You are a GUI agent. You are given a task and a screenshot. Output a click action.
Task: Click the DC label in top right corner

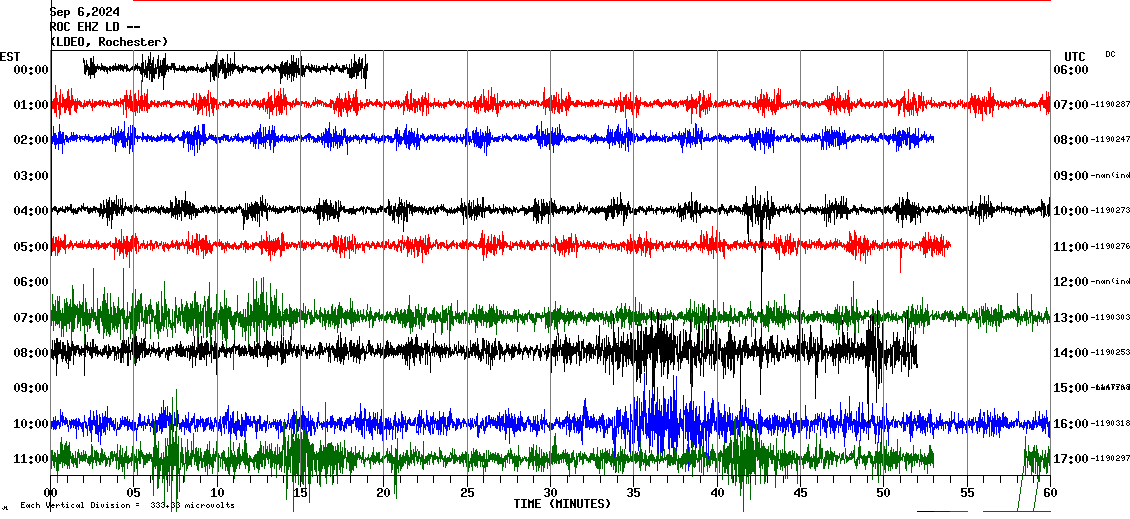pos(1110,54)
